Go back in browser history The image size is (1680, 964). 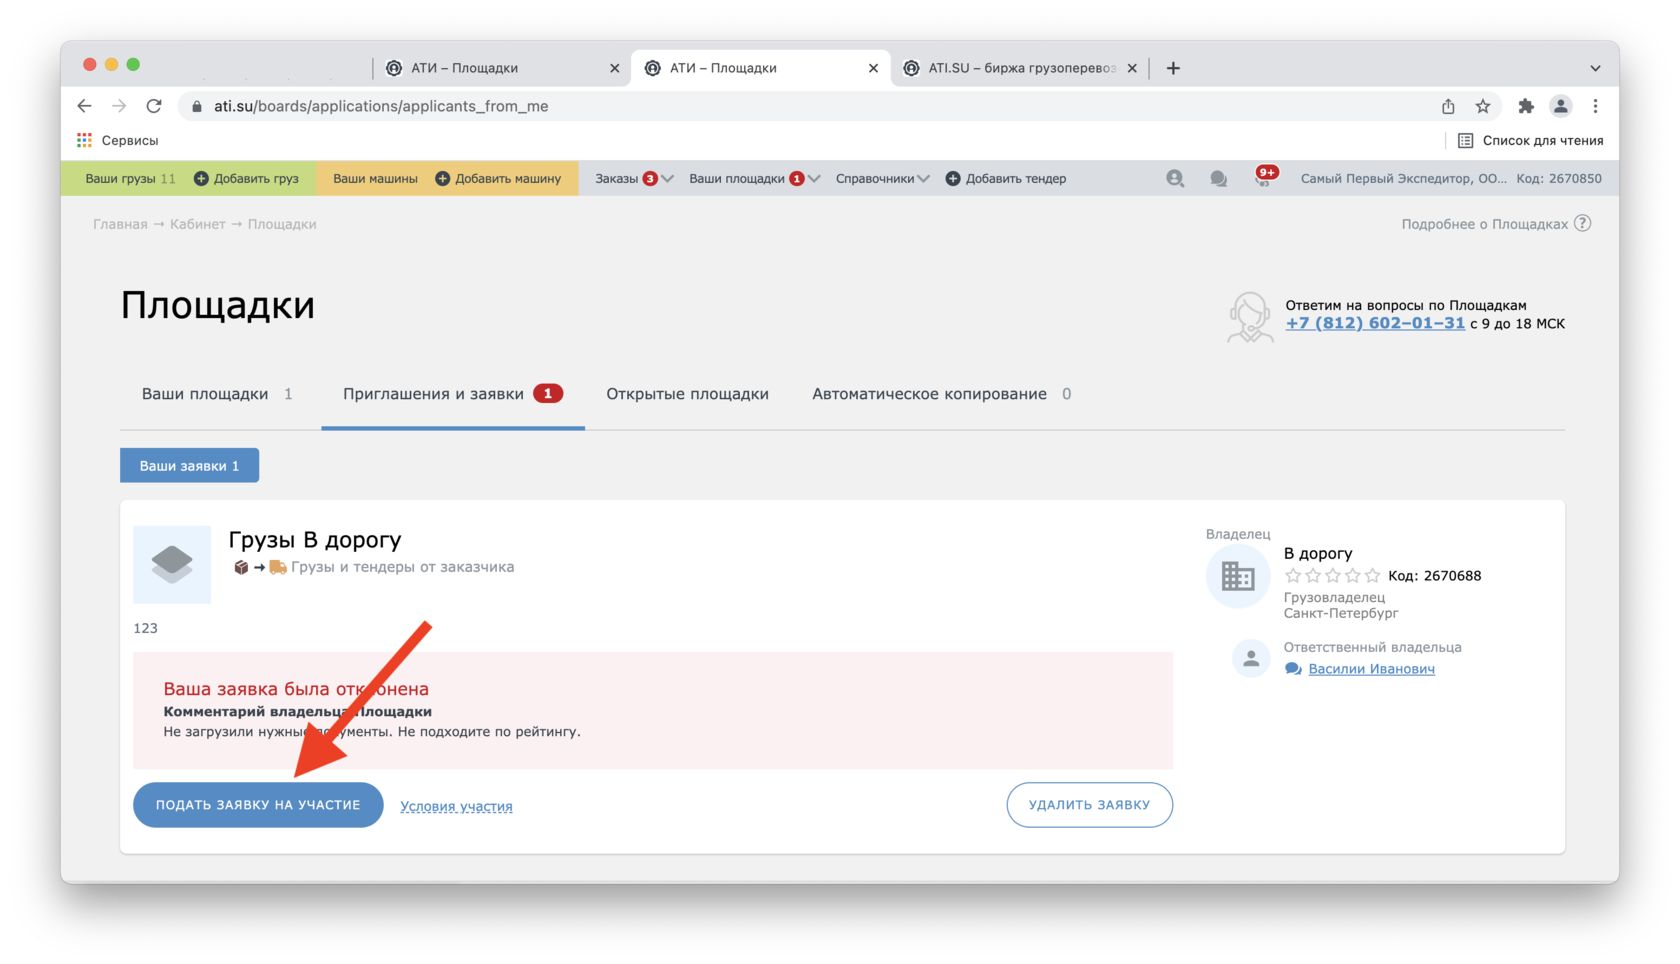tap(85, 106)
